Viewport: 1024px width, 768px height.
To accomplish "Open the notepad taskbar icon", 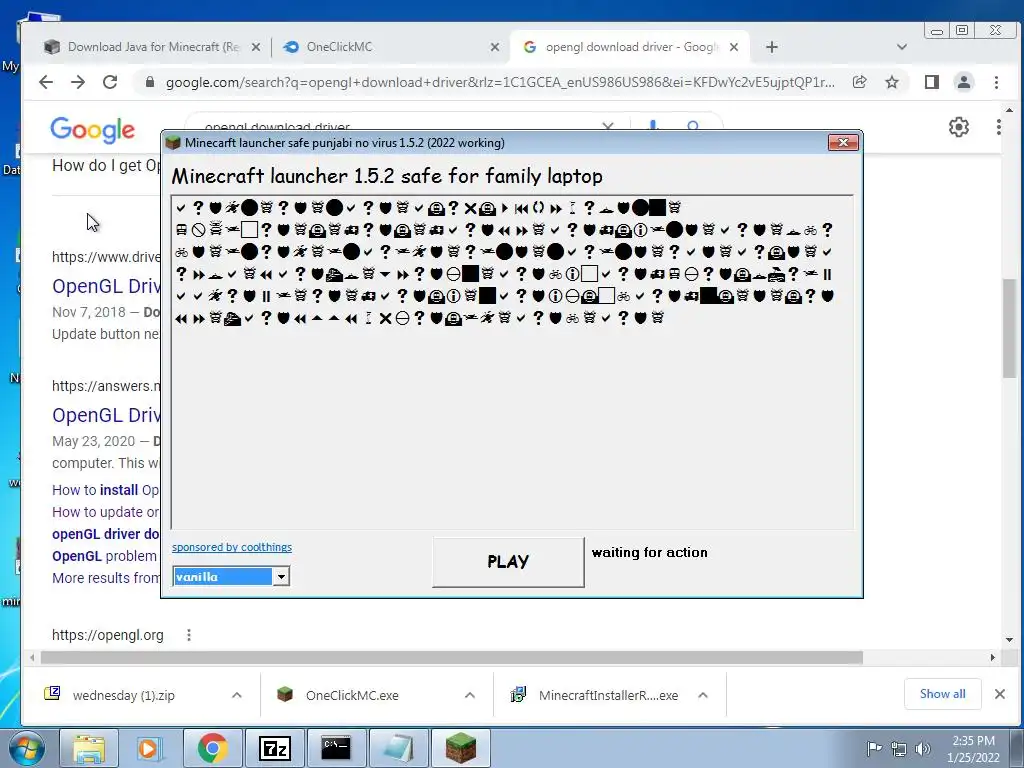I will pos(398,748).
